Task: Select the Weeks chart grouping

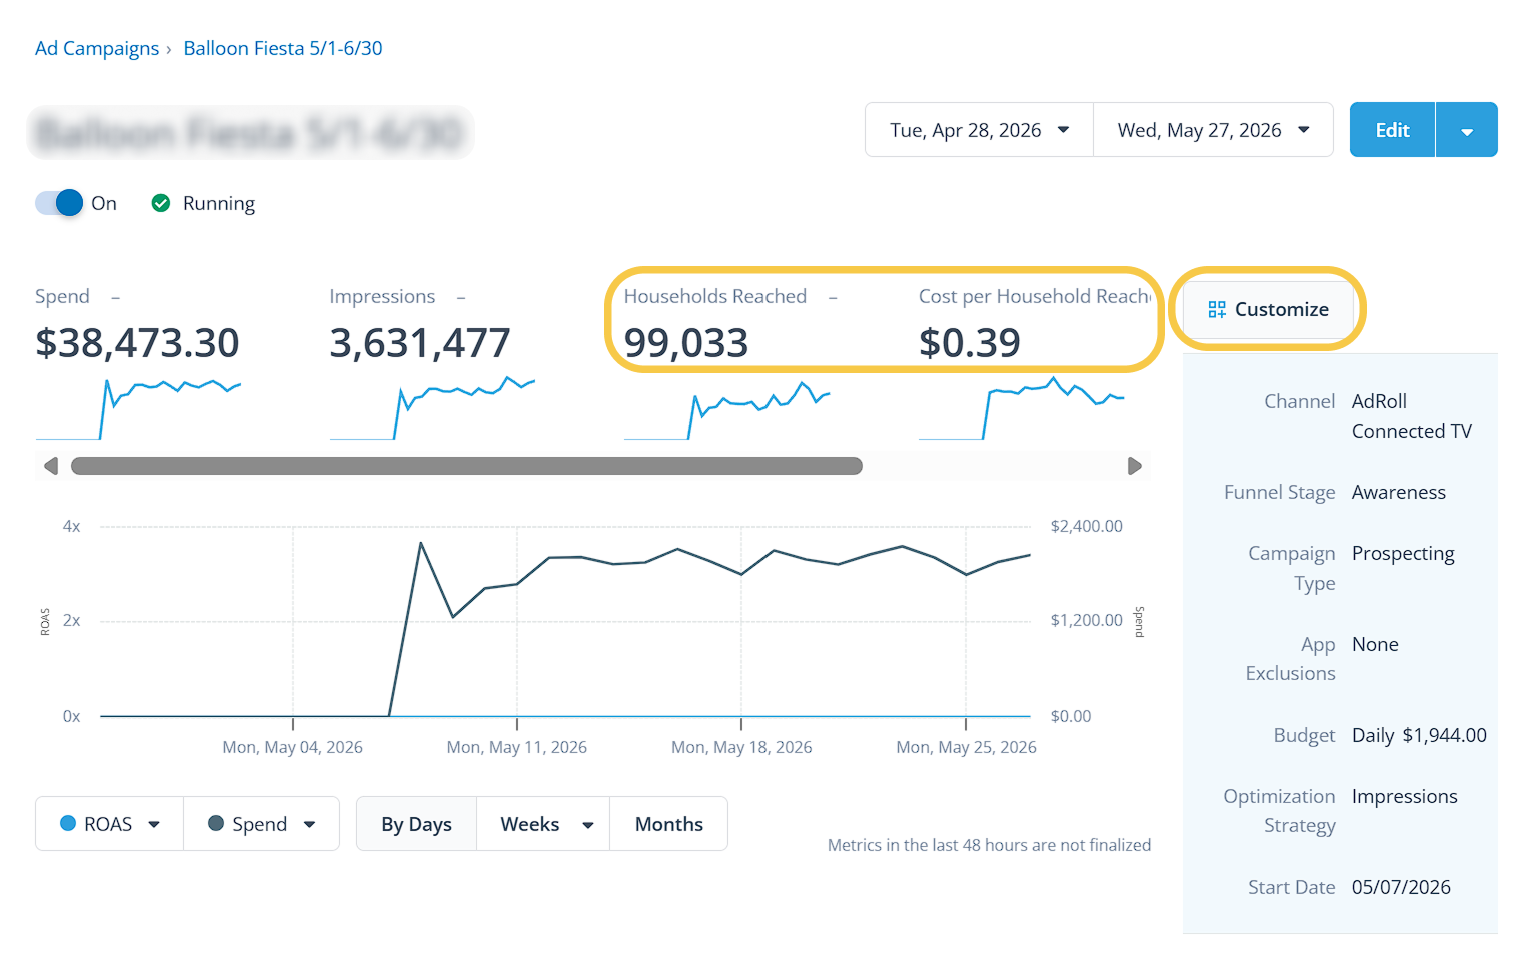Action: [x=543, y=824]
